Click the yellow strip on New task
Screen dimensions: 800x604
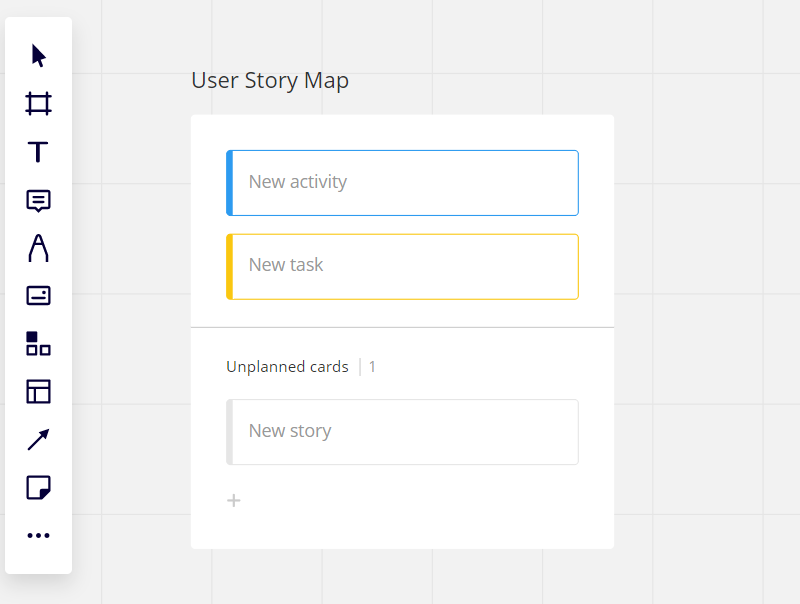click(230, 266)
